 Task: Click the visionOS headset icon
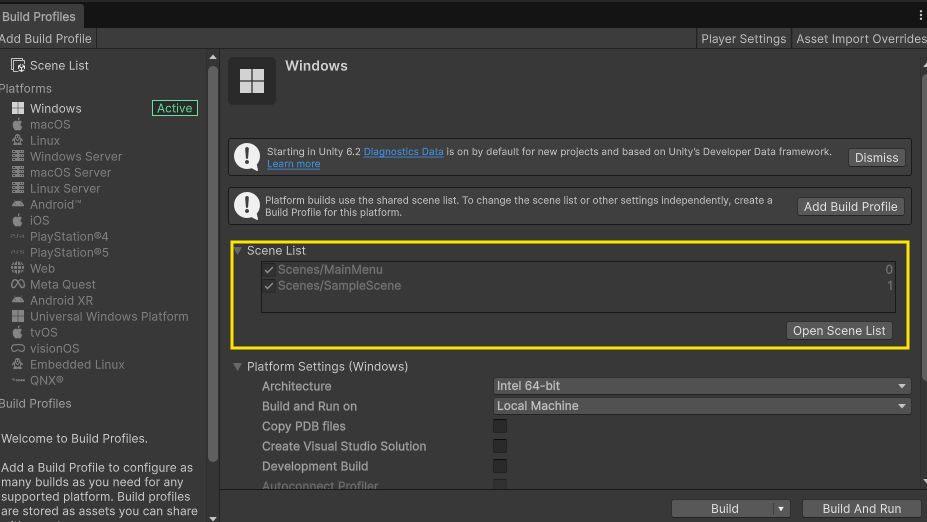18,348
